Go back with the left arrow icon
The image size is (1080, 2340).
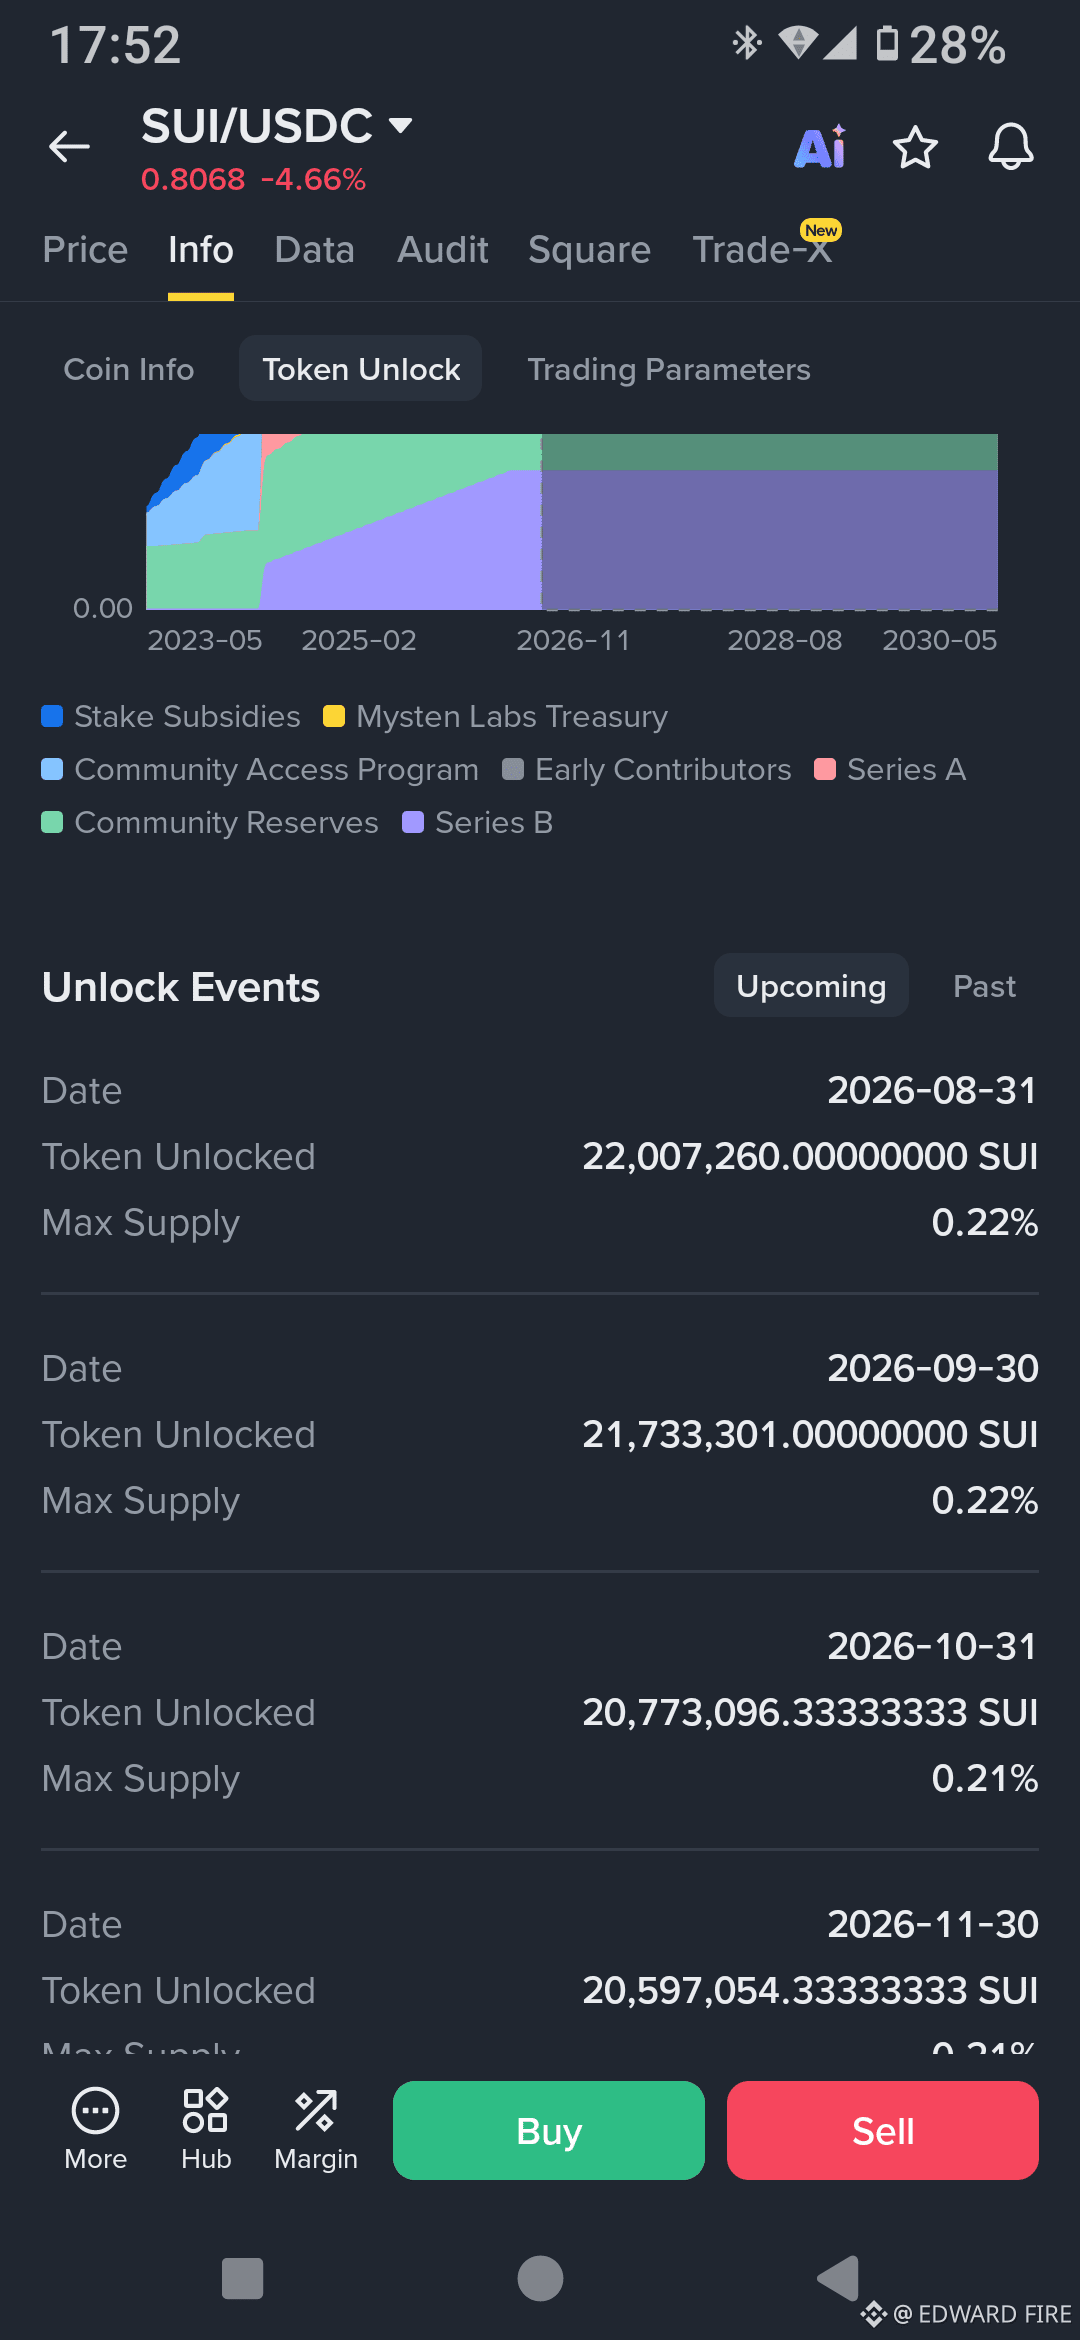[x=69, y=147]
